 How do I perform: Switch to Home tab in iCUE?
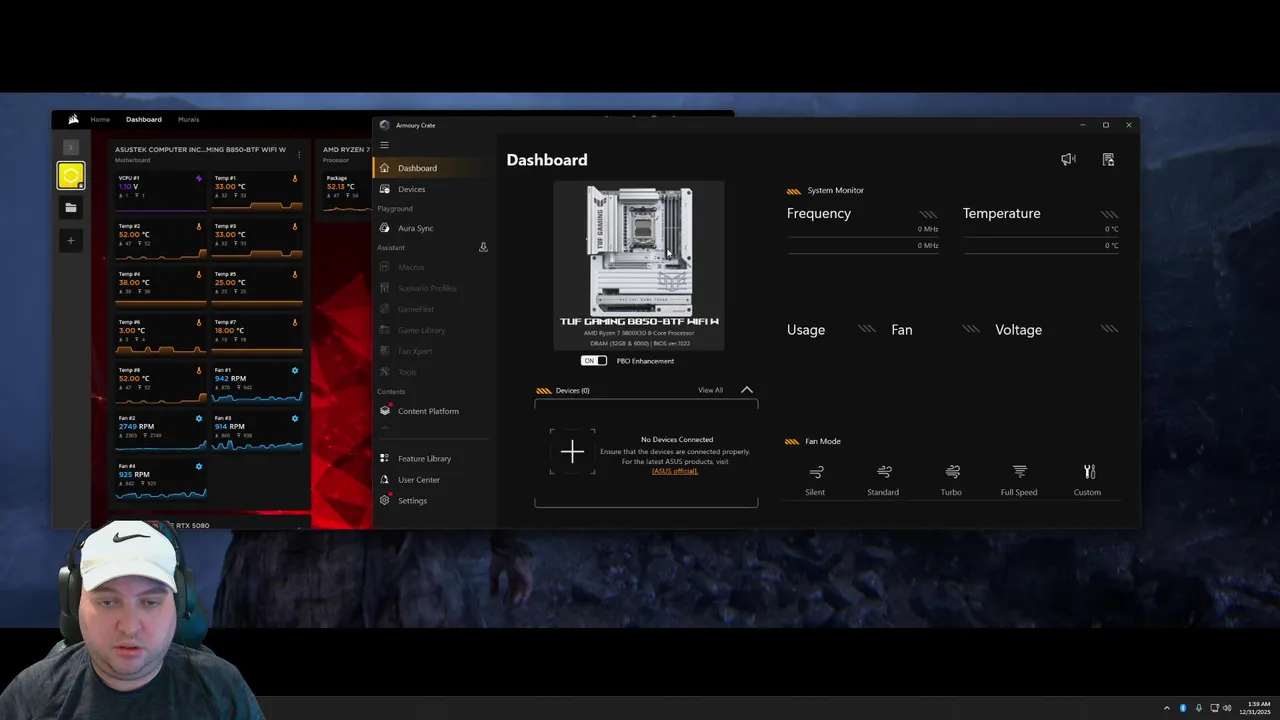point(100,119)
